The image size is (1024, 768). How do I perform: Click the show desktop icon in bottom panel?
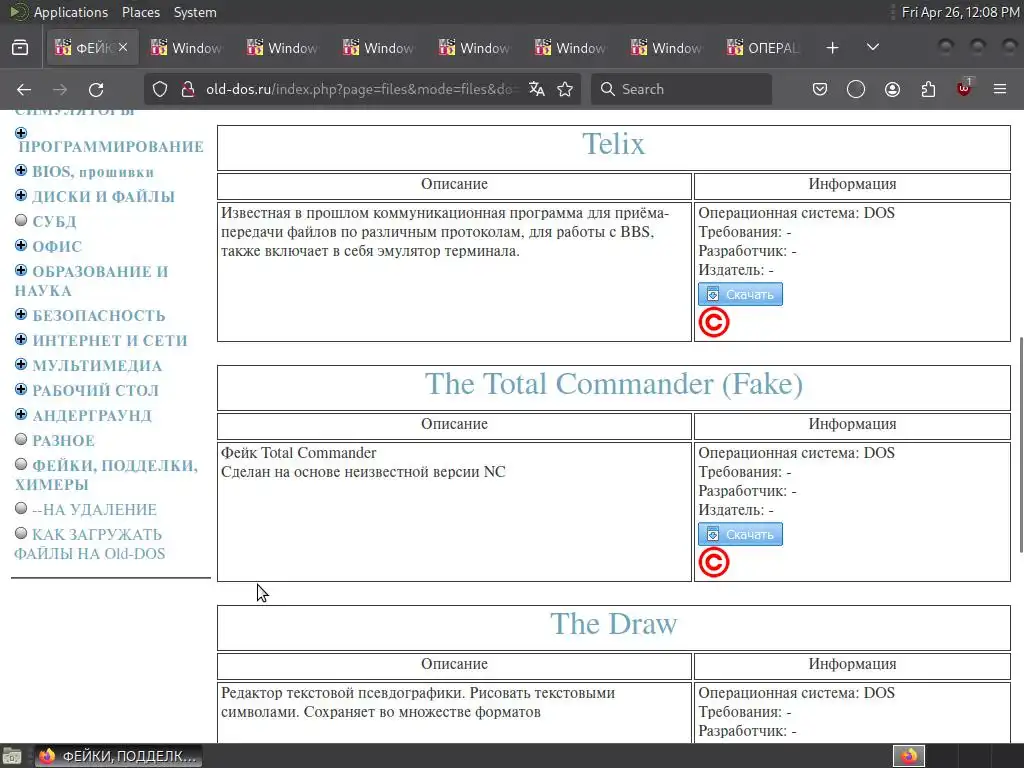tap(12, 756)
